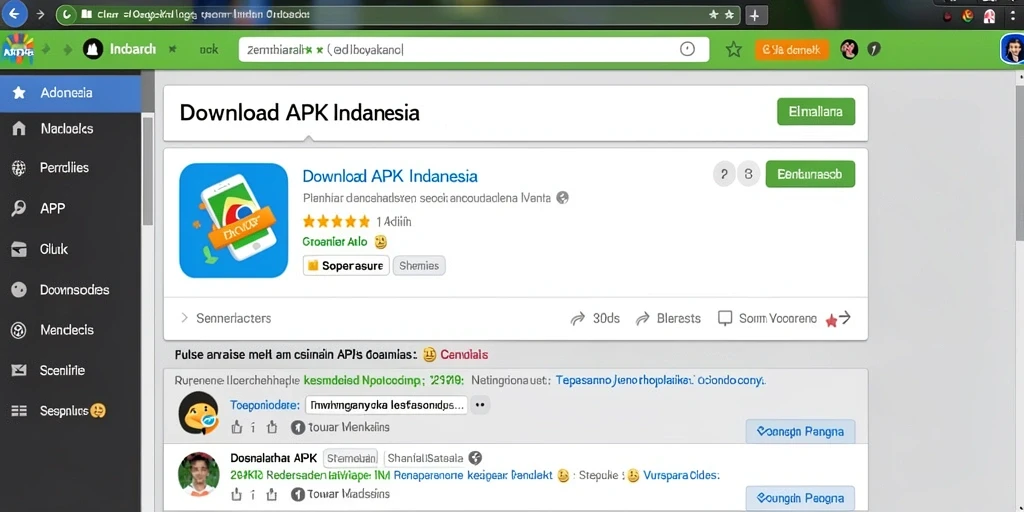Click the colorful round extension icon

coord(968,15)
